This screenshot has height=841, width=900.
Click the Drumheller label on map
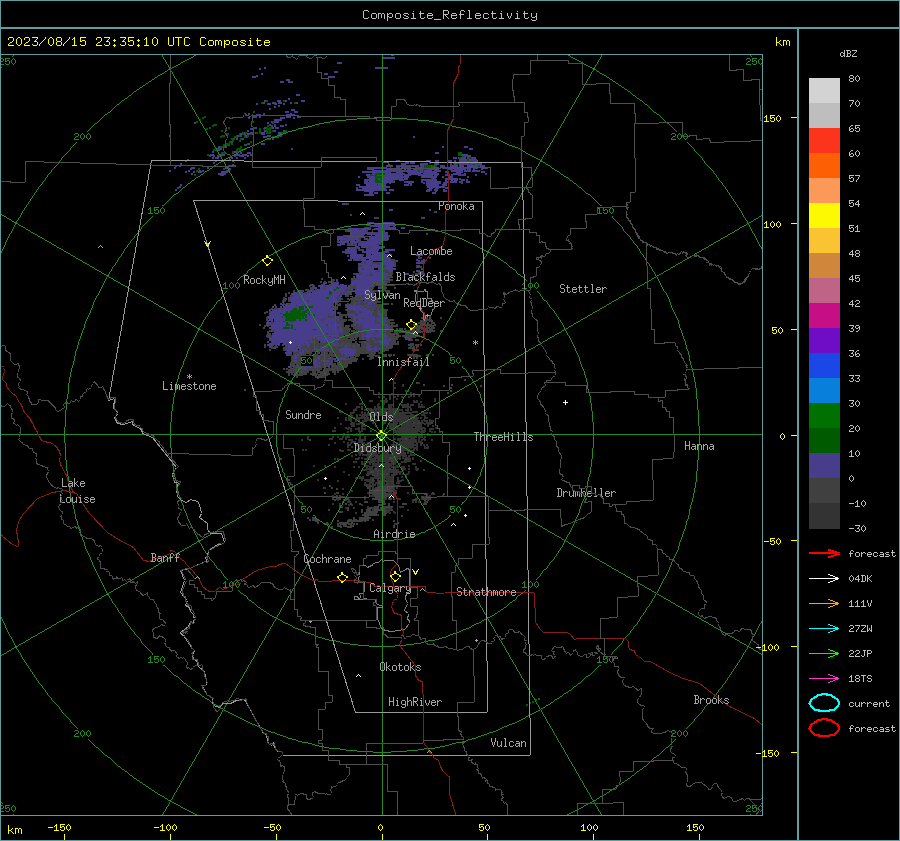[586, 493]
